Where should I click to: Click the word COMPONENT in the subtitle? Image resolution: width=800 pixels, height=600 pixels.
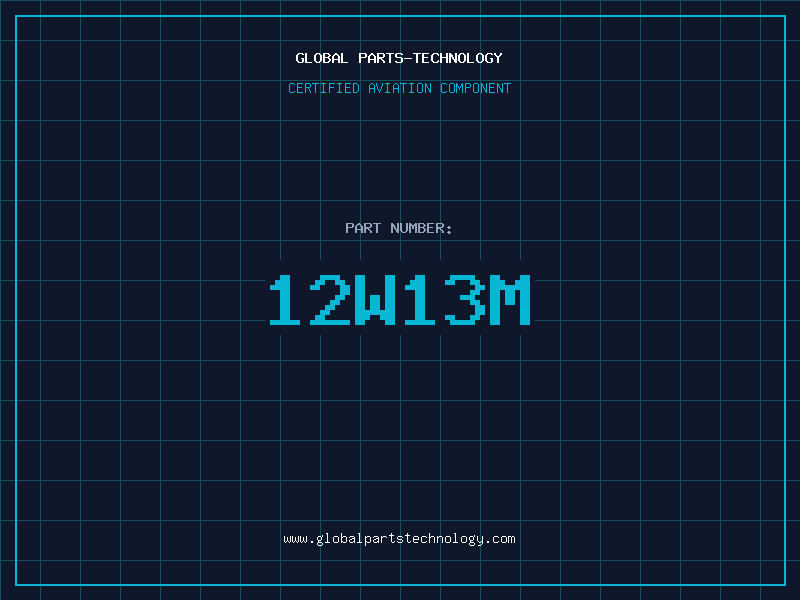pyautogui.click(x=476, y=88)
